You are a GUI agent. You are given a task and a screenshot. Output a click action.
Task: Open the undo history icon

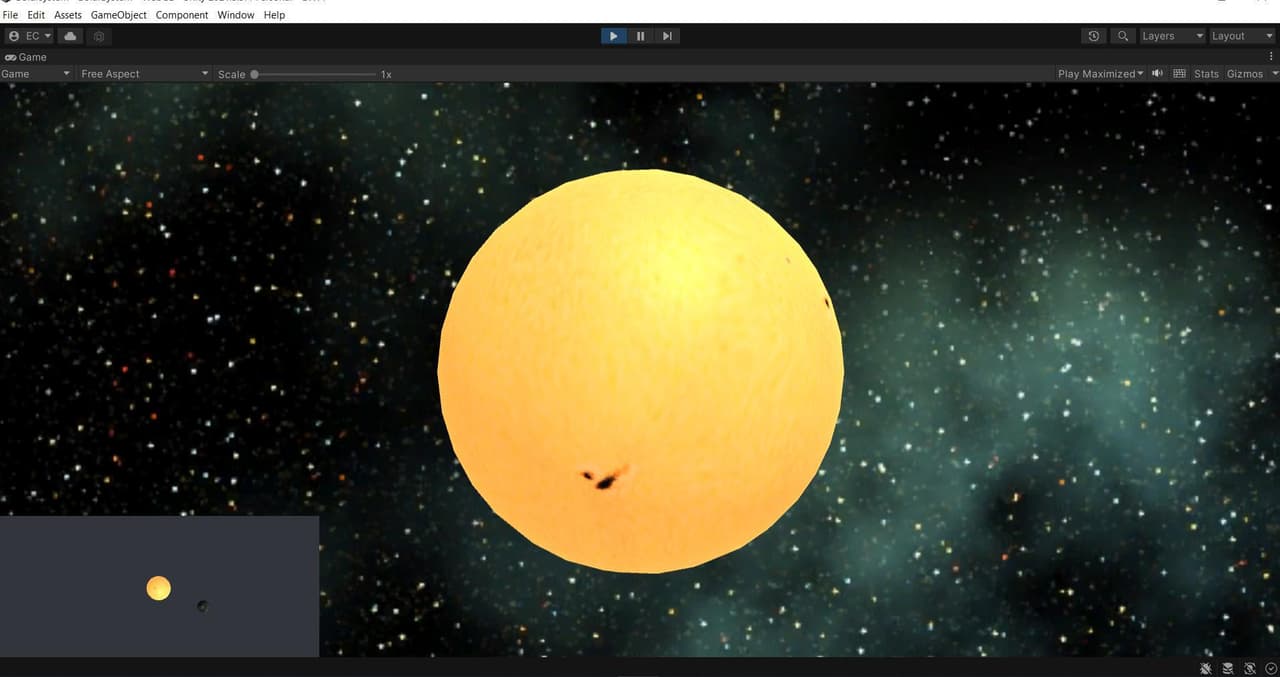[1094, 36]
